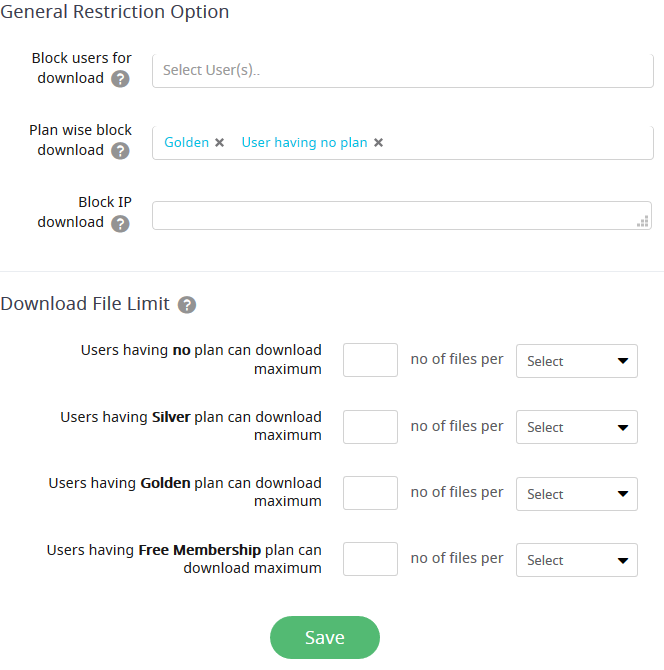
Task: Open period dropdown for Silver plan
Action: pyautogui.click(x=576, y=427)
